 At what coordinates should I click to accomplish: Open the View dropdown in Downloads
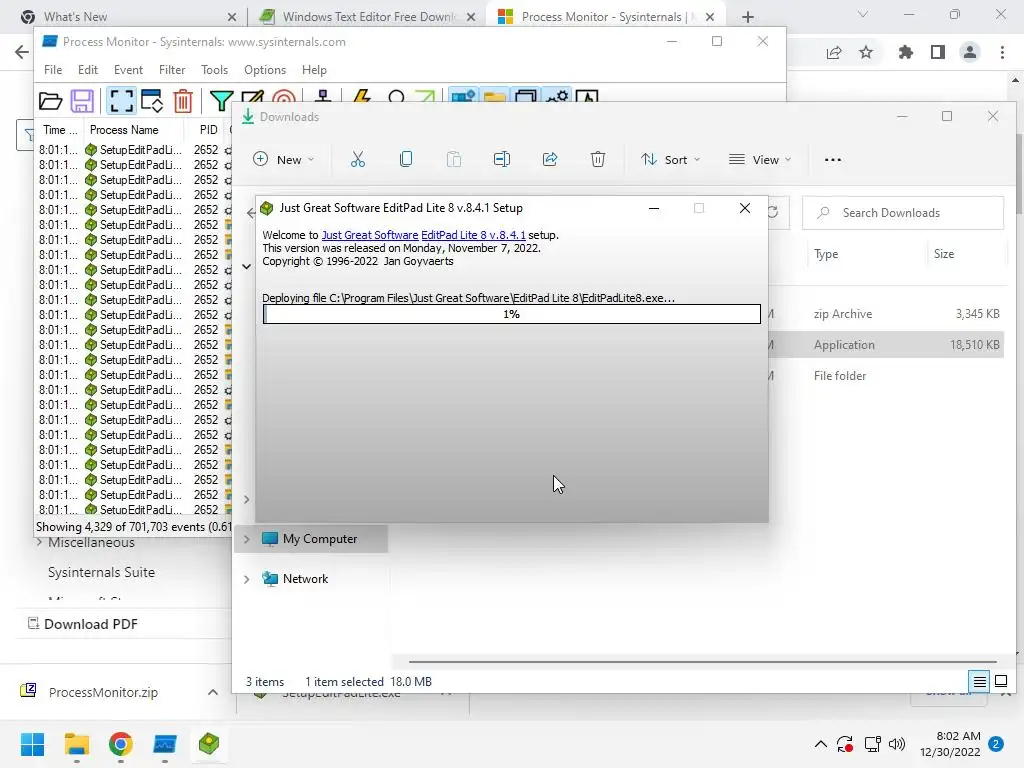coord(760,159)
